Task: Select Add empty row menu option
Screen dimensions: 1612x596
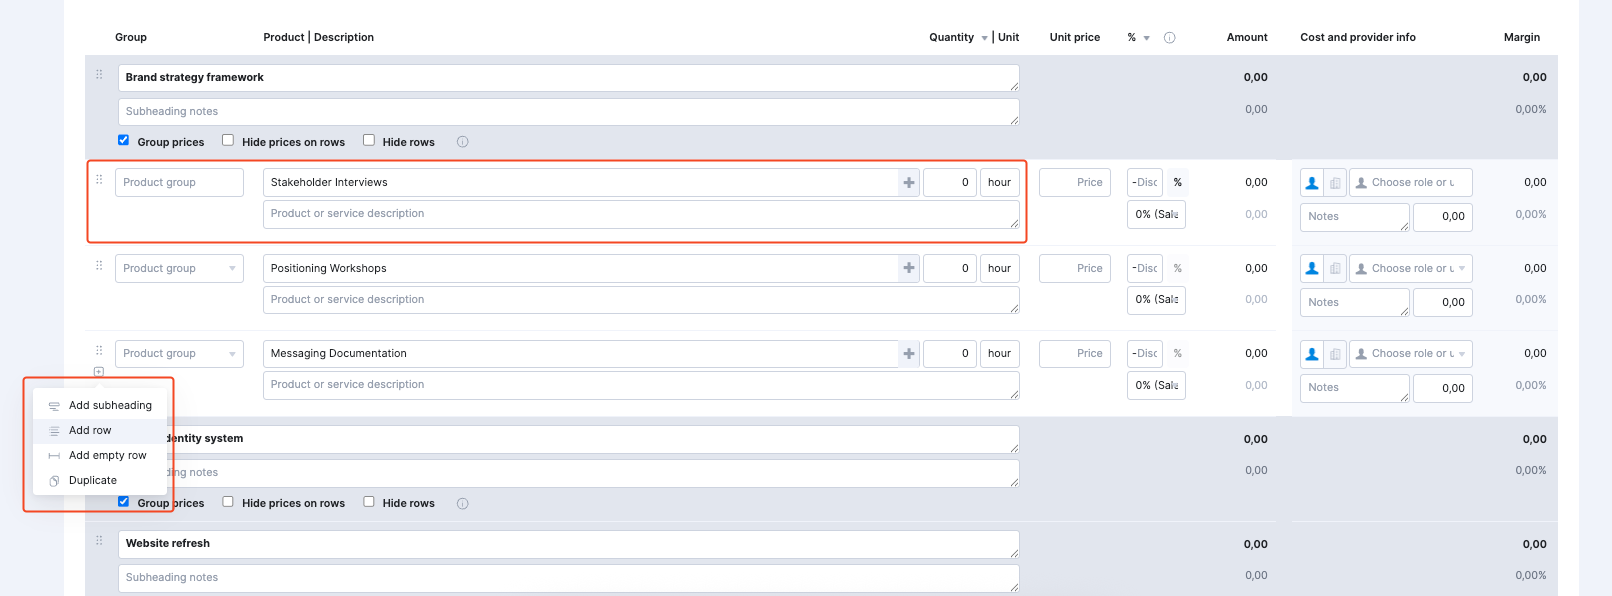Action: [107, 456]
